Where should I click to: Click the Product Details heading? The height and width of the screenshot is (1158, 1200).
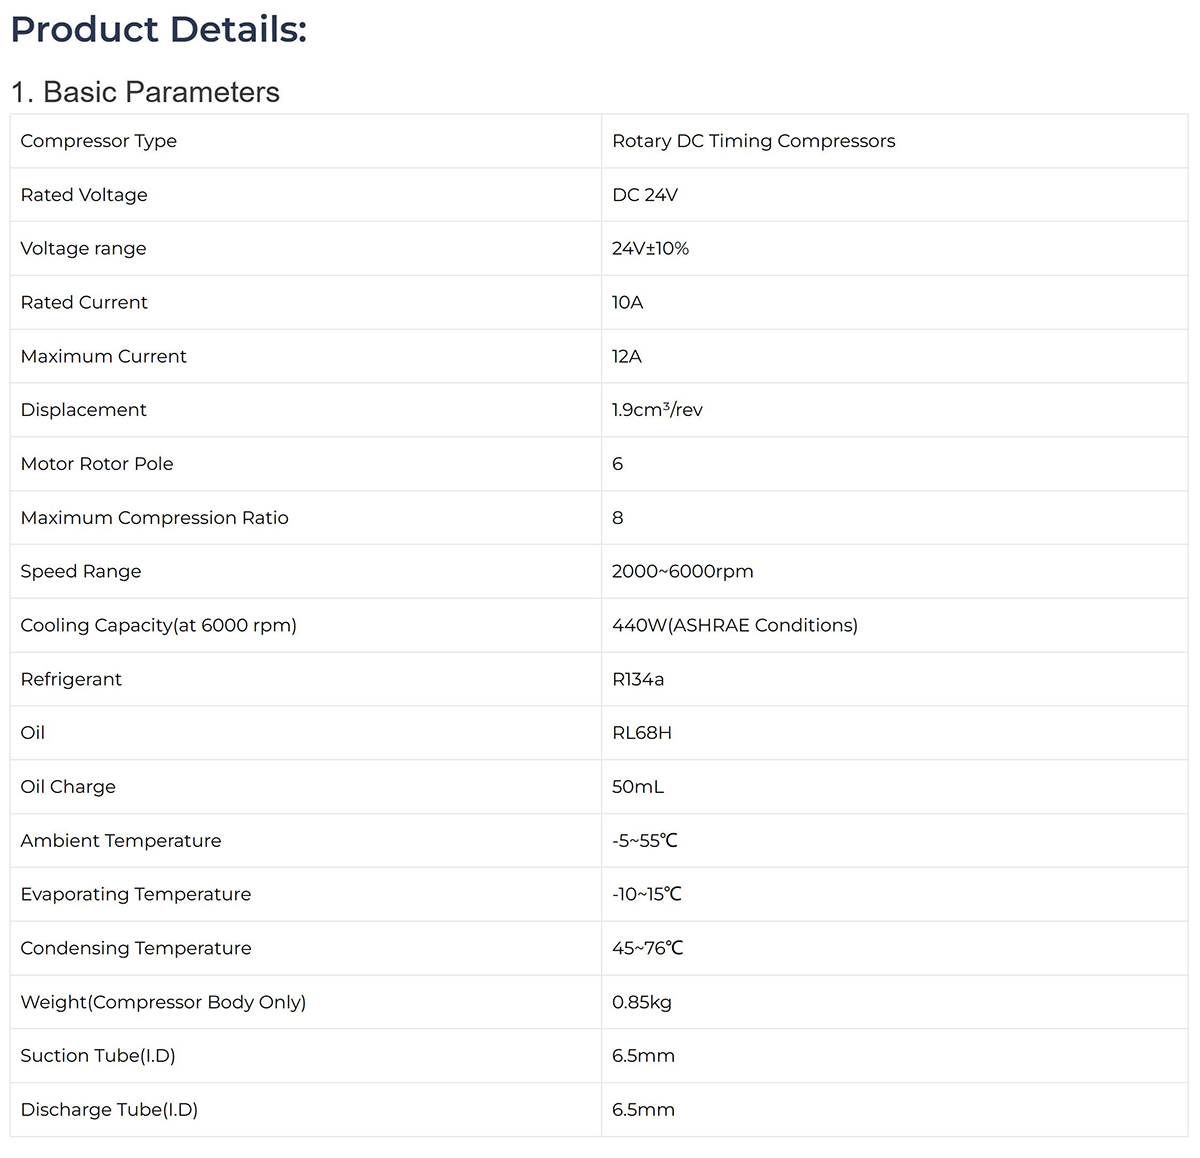[158, 30]
